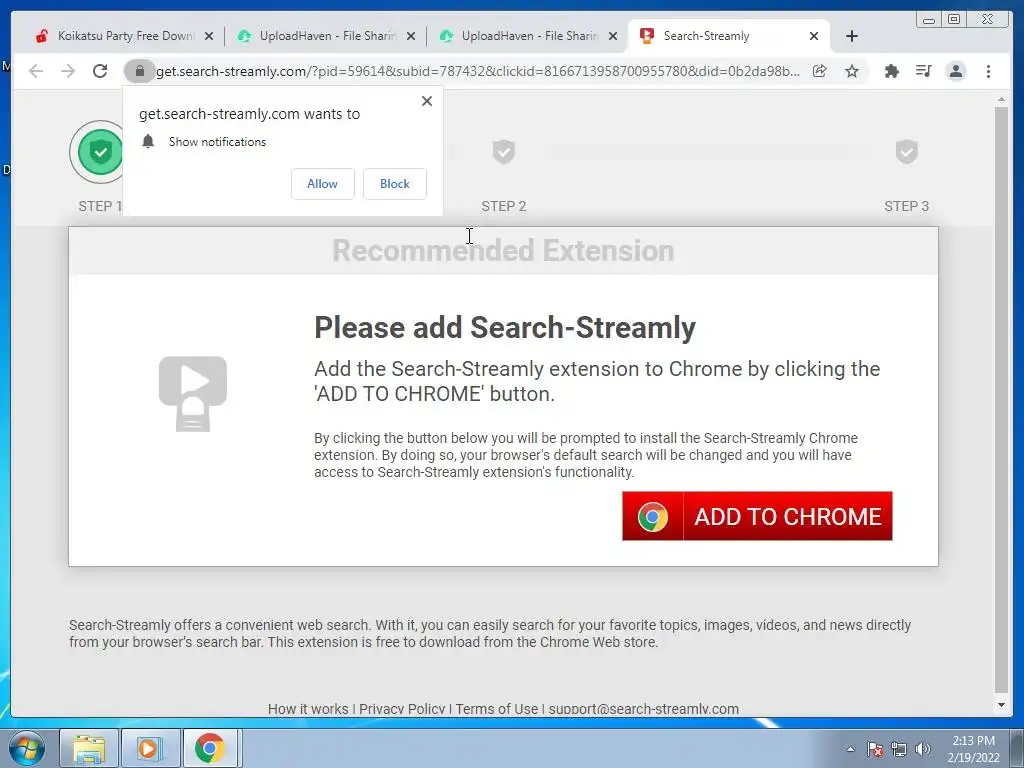Click the page scrollbar up arrow

1001,100
